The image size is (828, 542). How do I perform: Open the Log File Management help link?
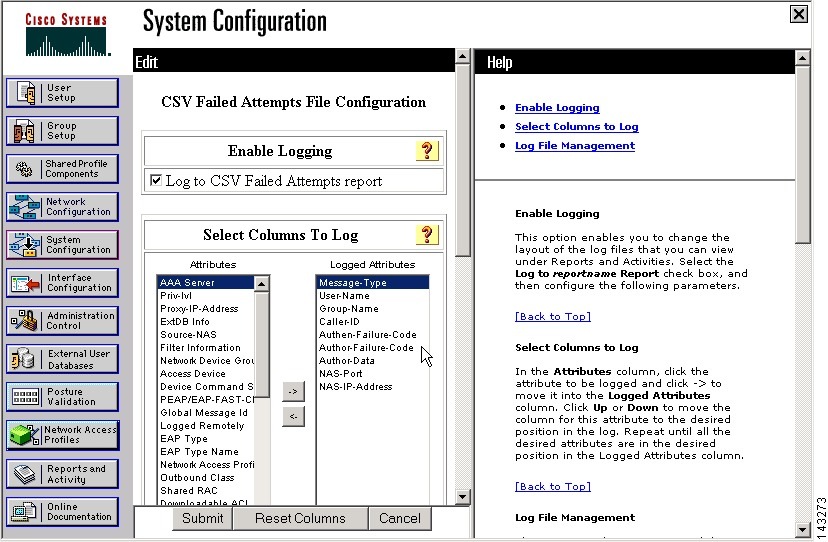pyautogui.click(x=575, y=146)
